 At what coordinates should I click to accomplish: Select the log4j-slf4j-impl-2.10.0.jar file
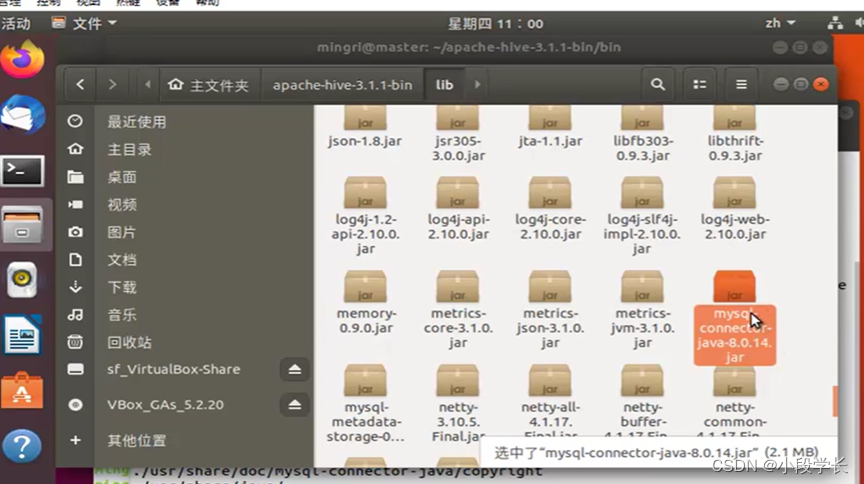pos(642,216)
